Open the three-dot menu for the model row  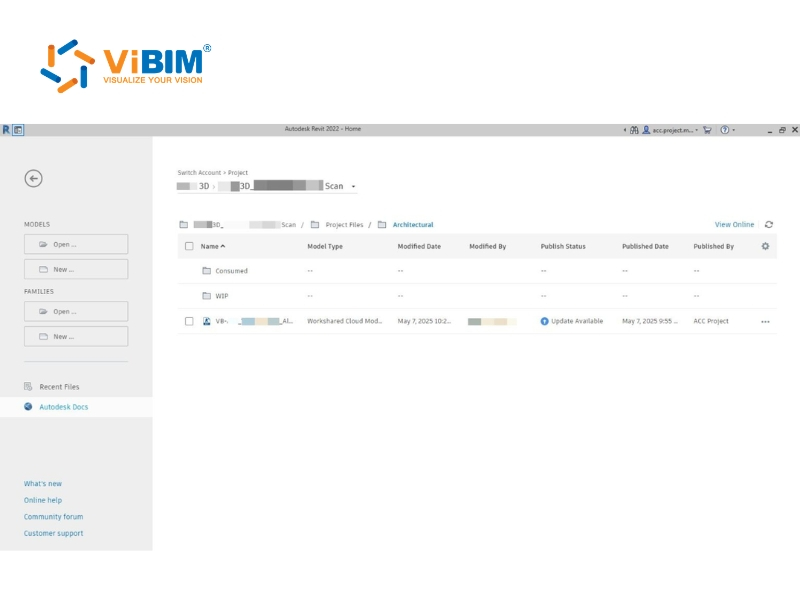[766, 322]
